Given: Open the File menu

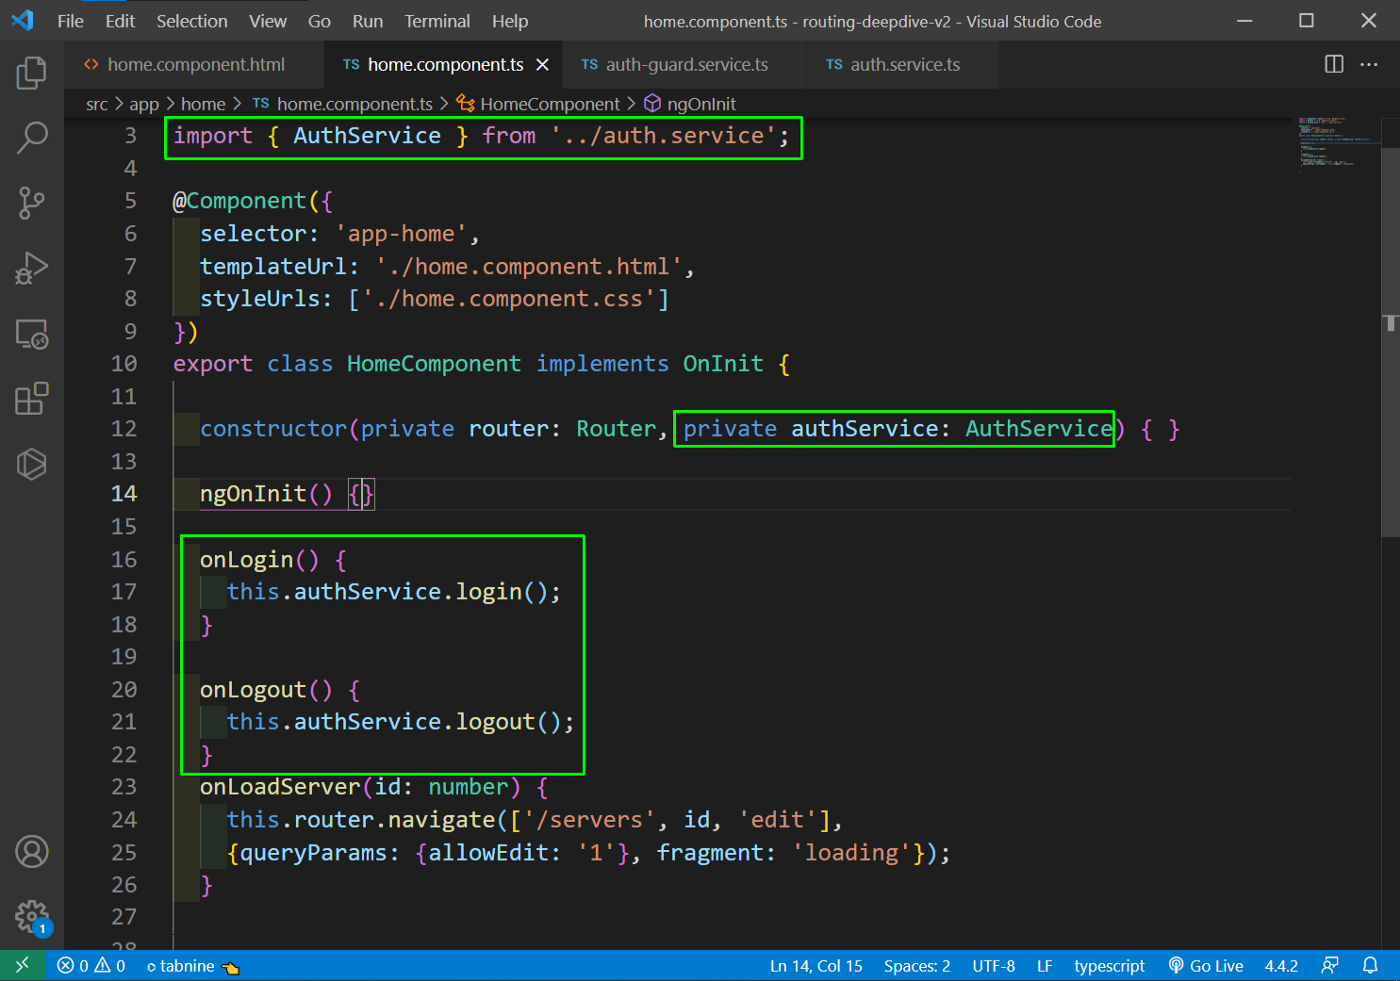Looking at the screenshot, I should pos(71,21).
